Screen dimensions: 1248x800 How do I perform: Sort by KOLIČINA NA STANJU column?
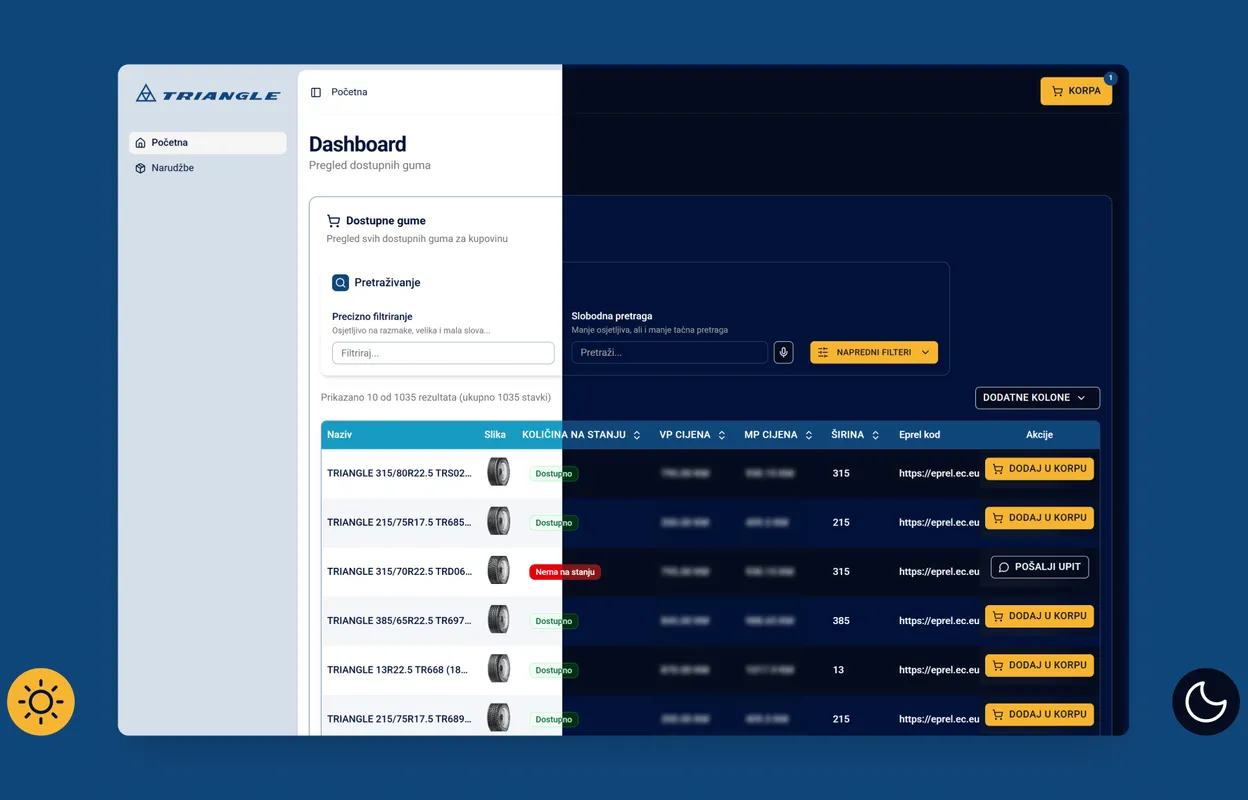point(581,435)
